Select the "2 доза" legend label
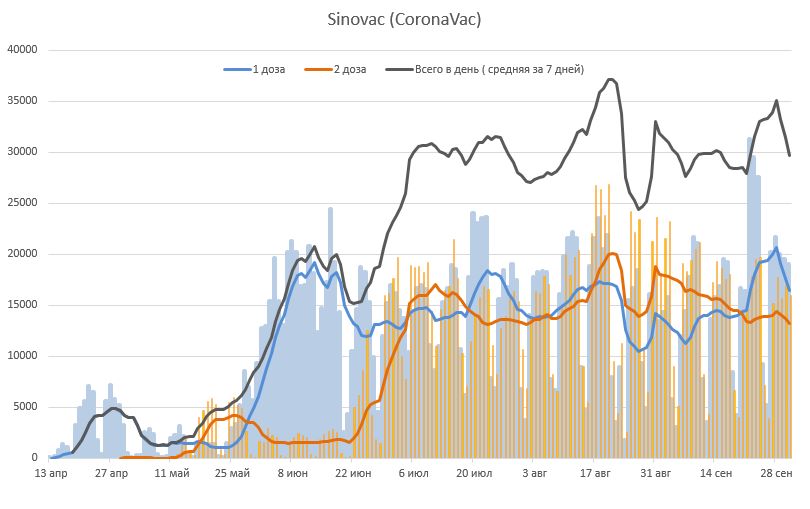 (x=349, y=69)
